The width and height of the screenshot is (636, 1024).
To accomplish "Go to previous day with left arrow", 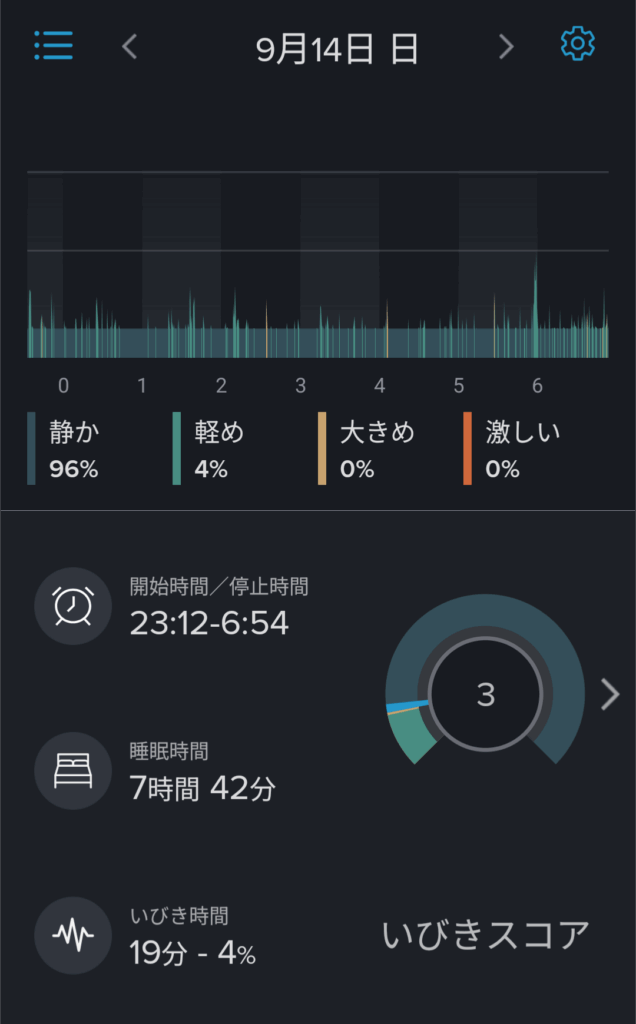I will [x=129, y=47].
